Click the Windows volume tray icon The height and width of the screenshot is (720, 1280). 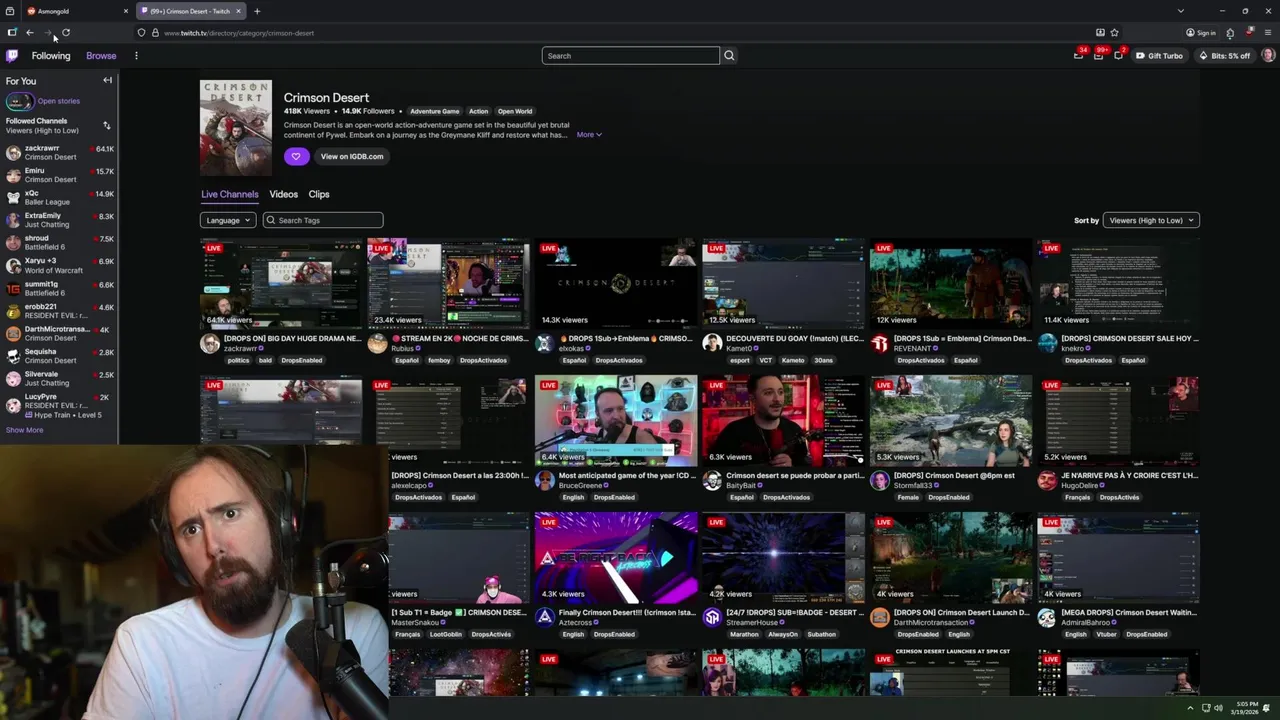tap(1218, 708)
